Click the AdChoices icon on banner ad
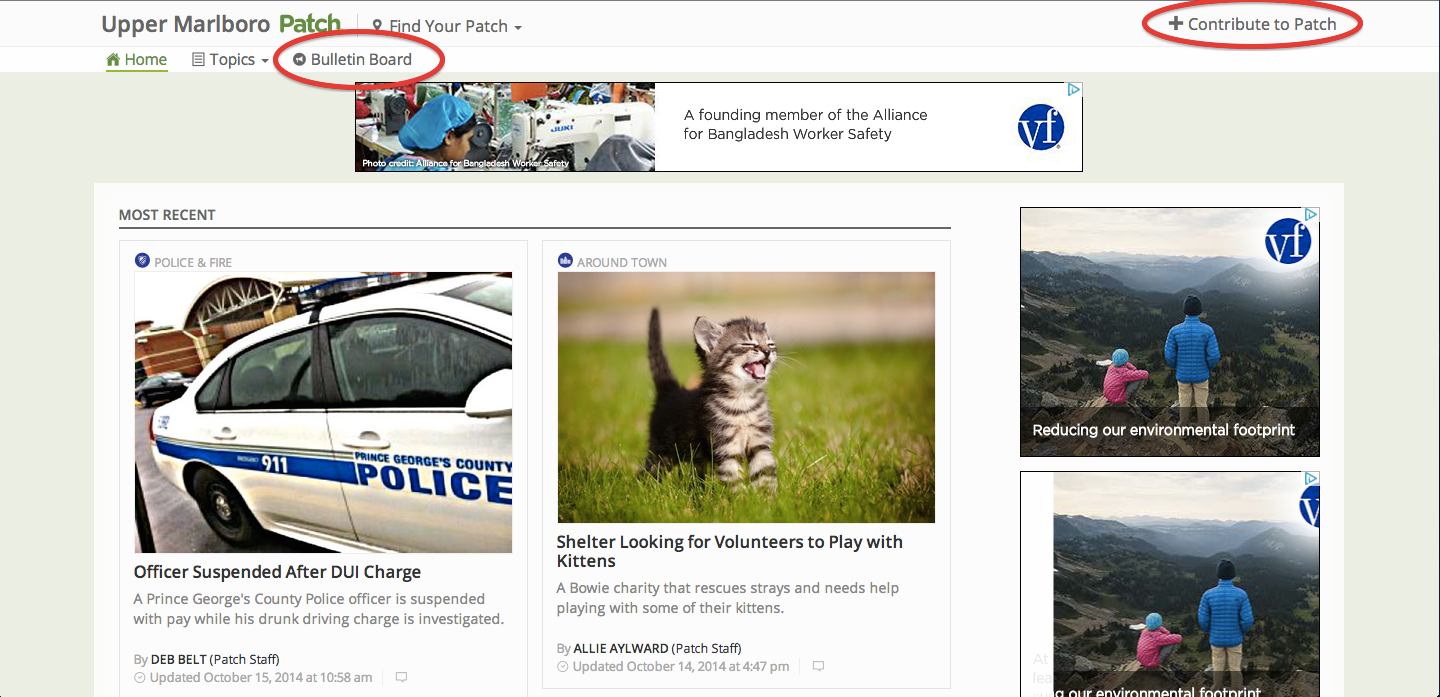The height and width of the screenshot is (697, 1440). 1073,90
